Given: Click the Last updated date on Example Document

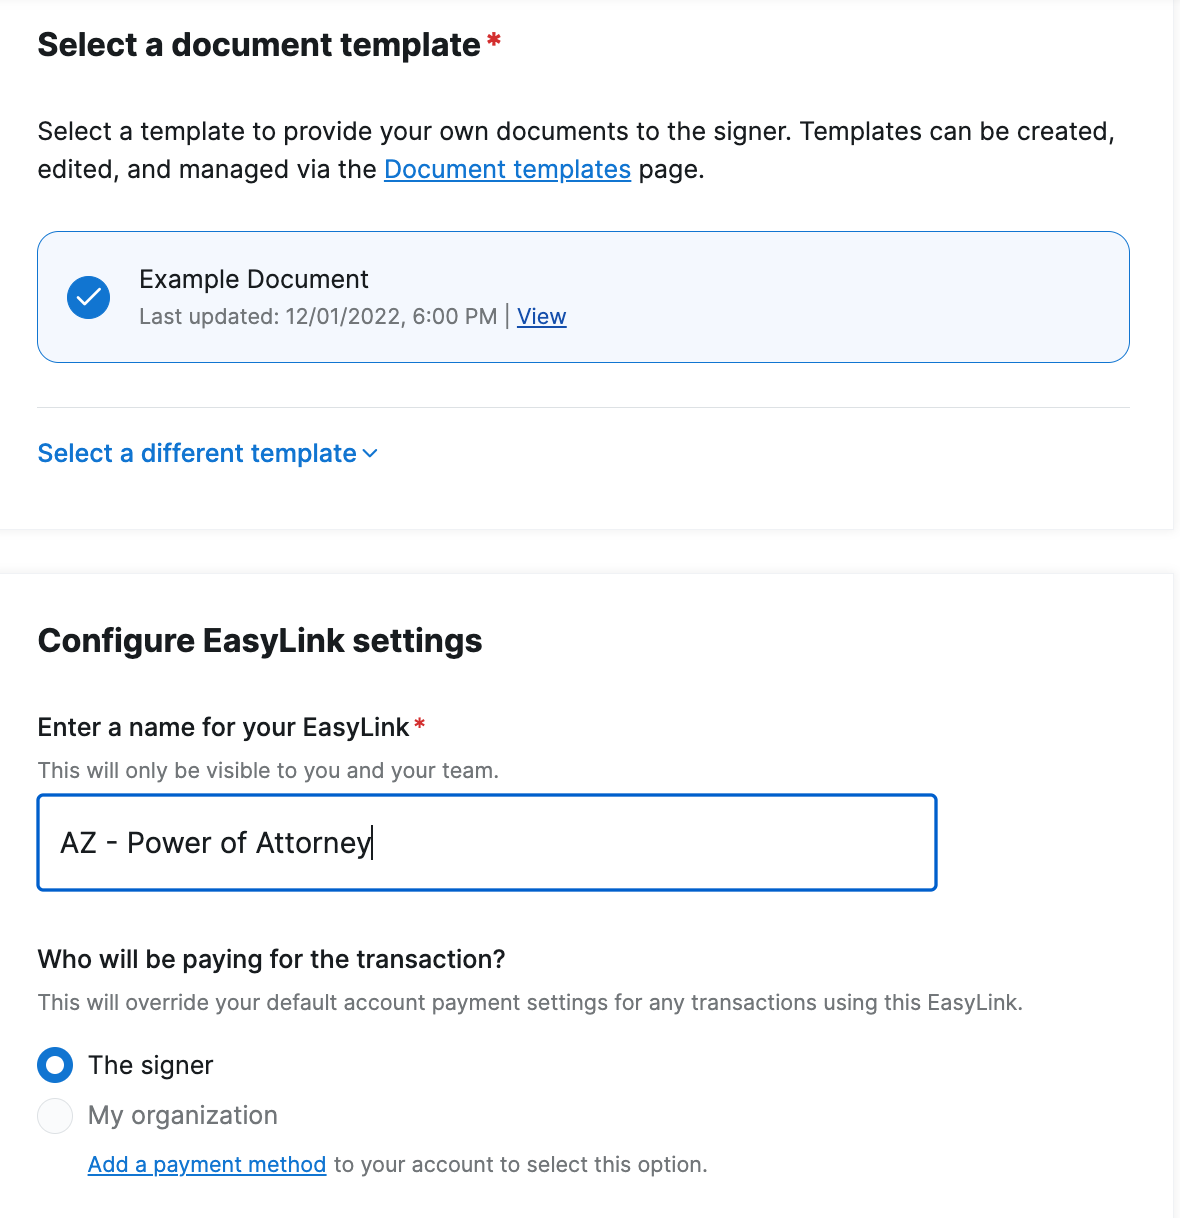Looking at the screenshot, I should [318, 316].
